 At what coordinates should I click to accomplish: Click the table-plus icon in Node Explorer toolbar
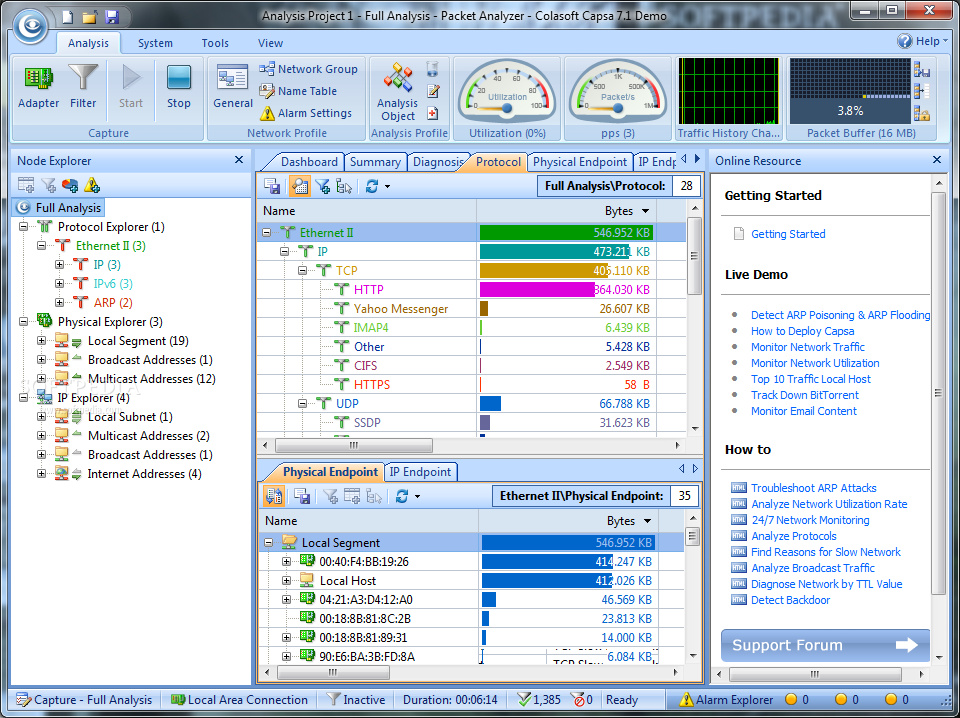(x=26, y=185)
